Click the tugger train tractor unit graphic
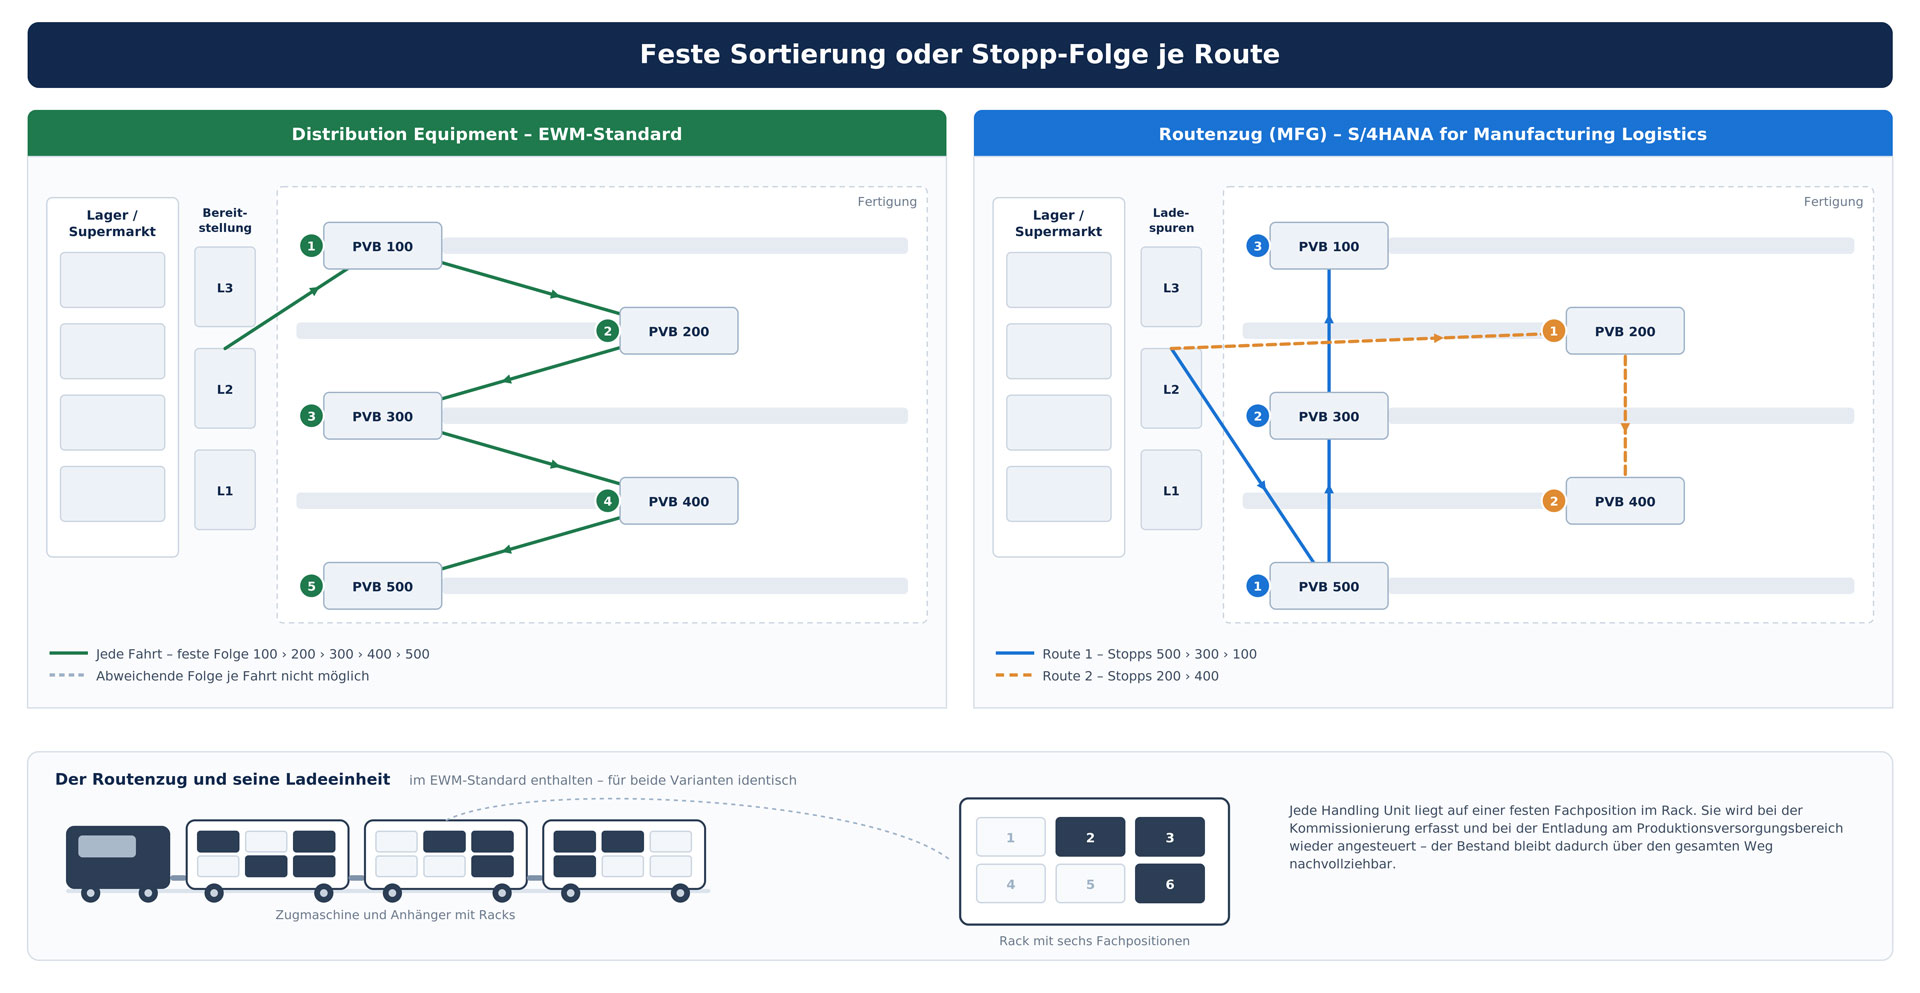Image resolution: width=1920 pixels, height=993 pixels. click(x=118, y=862)
